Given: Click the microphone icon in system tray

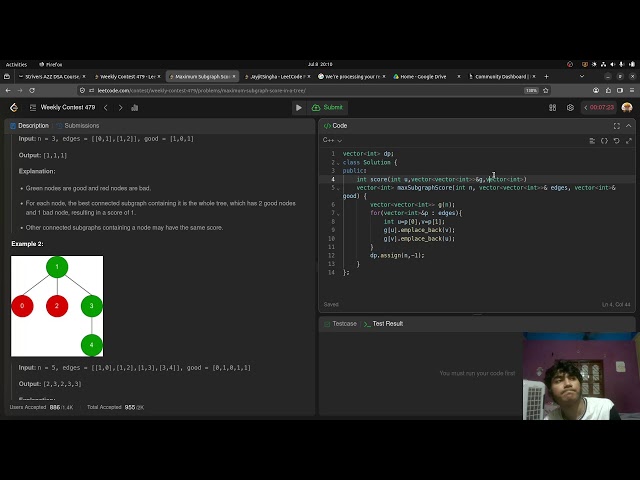Looking at the screenshot, I should click(622, 64).
